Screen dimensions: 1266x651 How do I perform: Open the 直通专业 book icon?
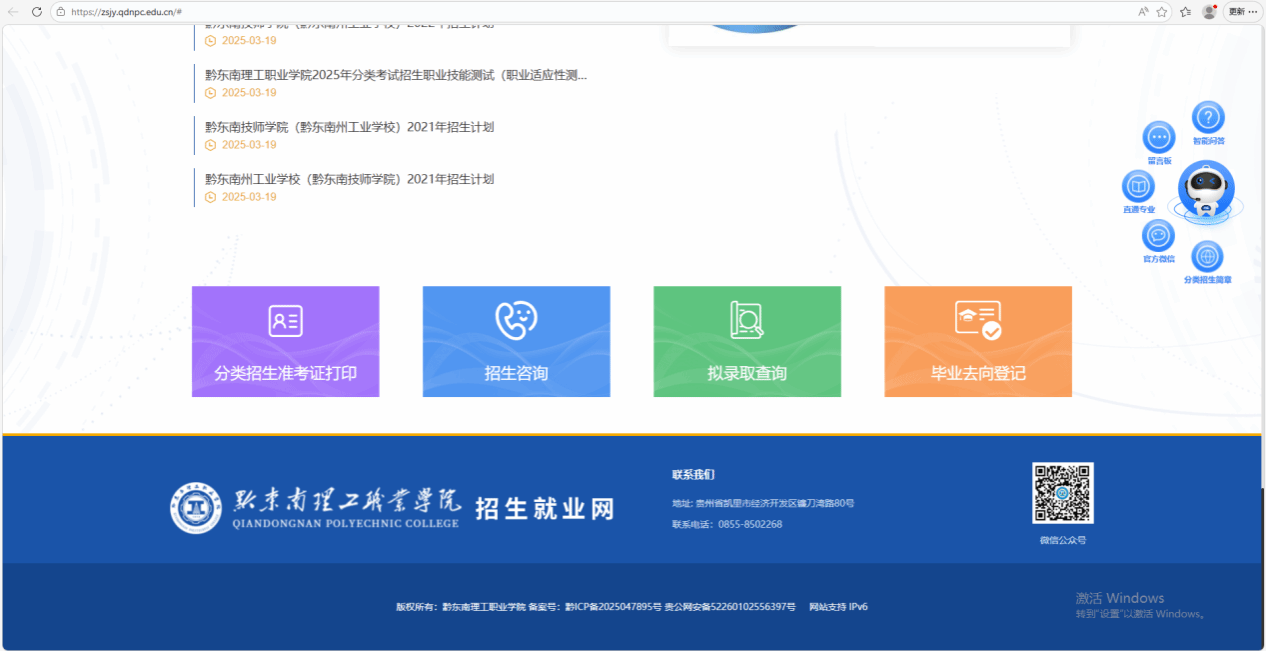coord(1138,186)
